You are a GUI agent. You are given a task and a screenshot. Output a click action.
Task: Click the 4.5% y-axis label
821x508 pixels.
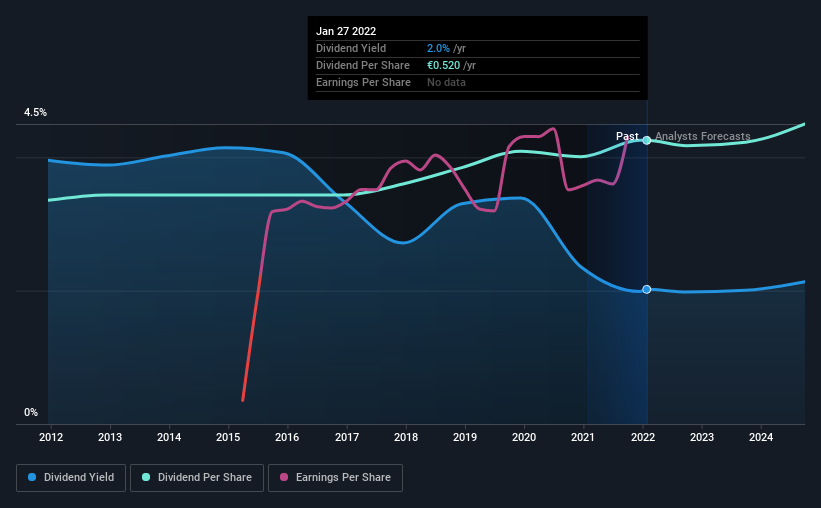[x=35, y=113]
